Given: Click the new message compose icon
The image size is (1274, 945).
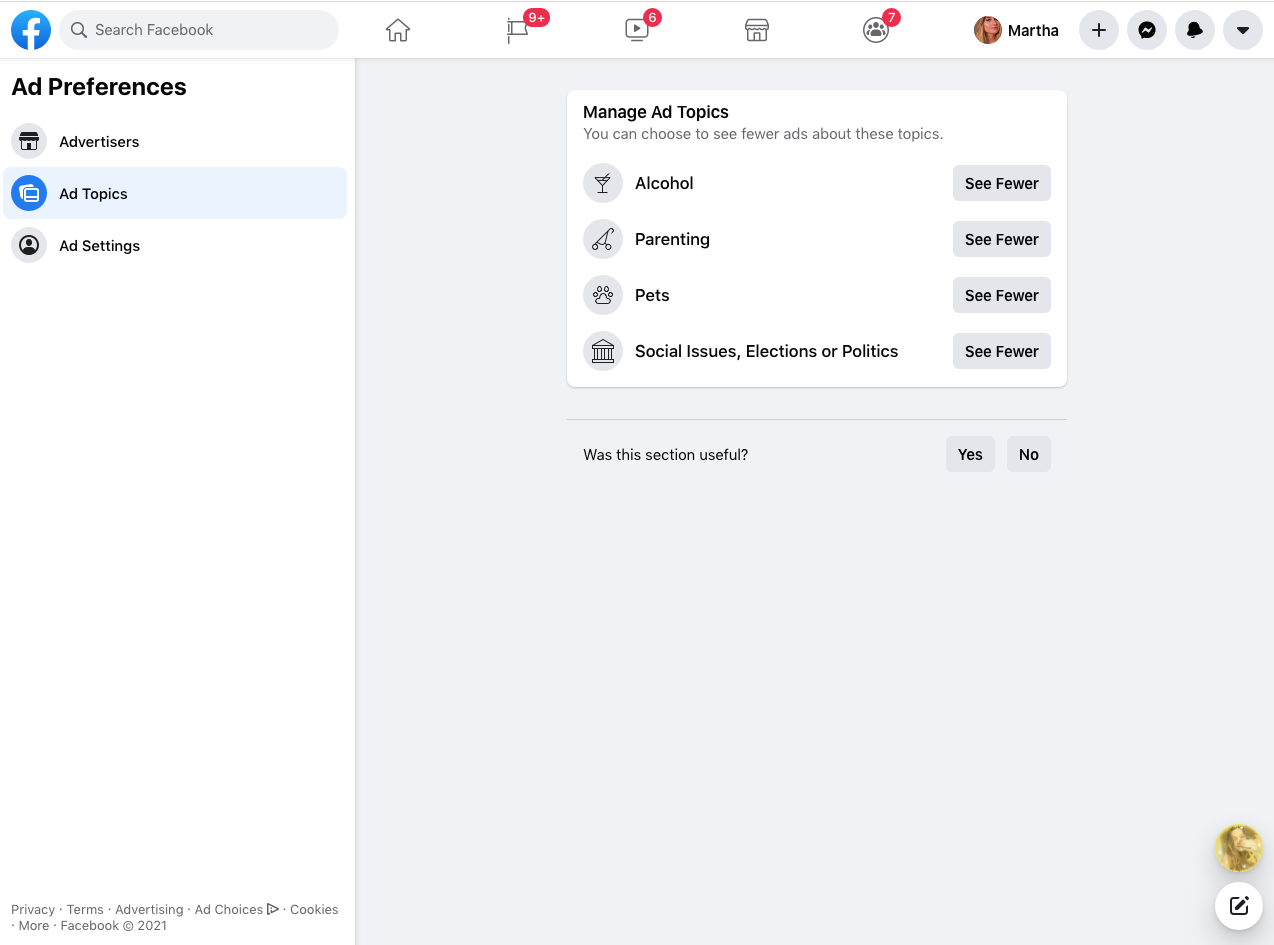Looking at the screenshot, I should (1239, 906).
